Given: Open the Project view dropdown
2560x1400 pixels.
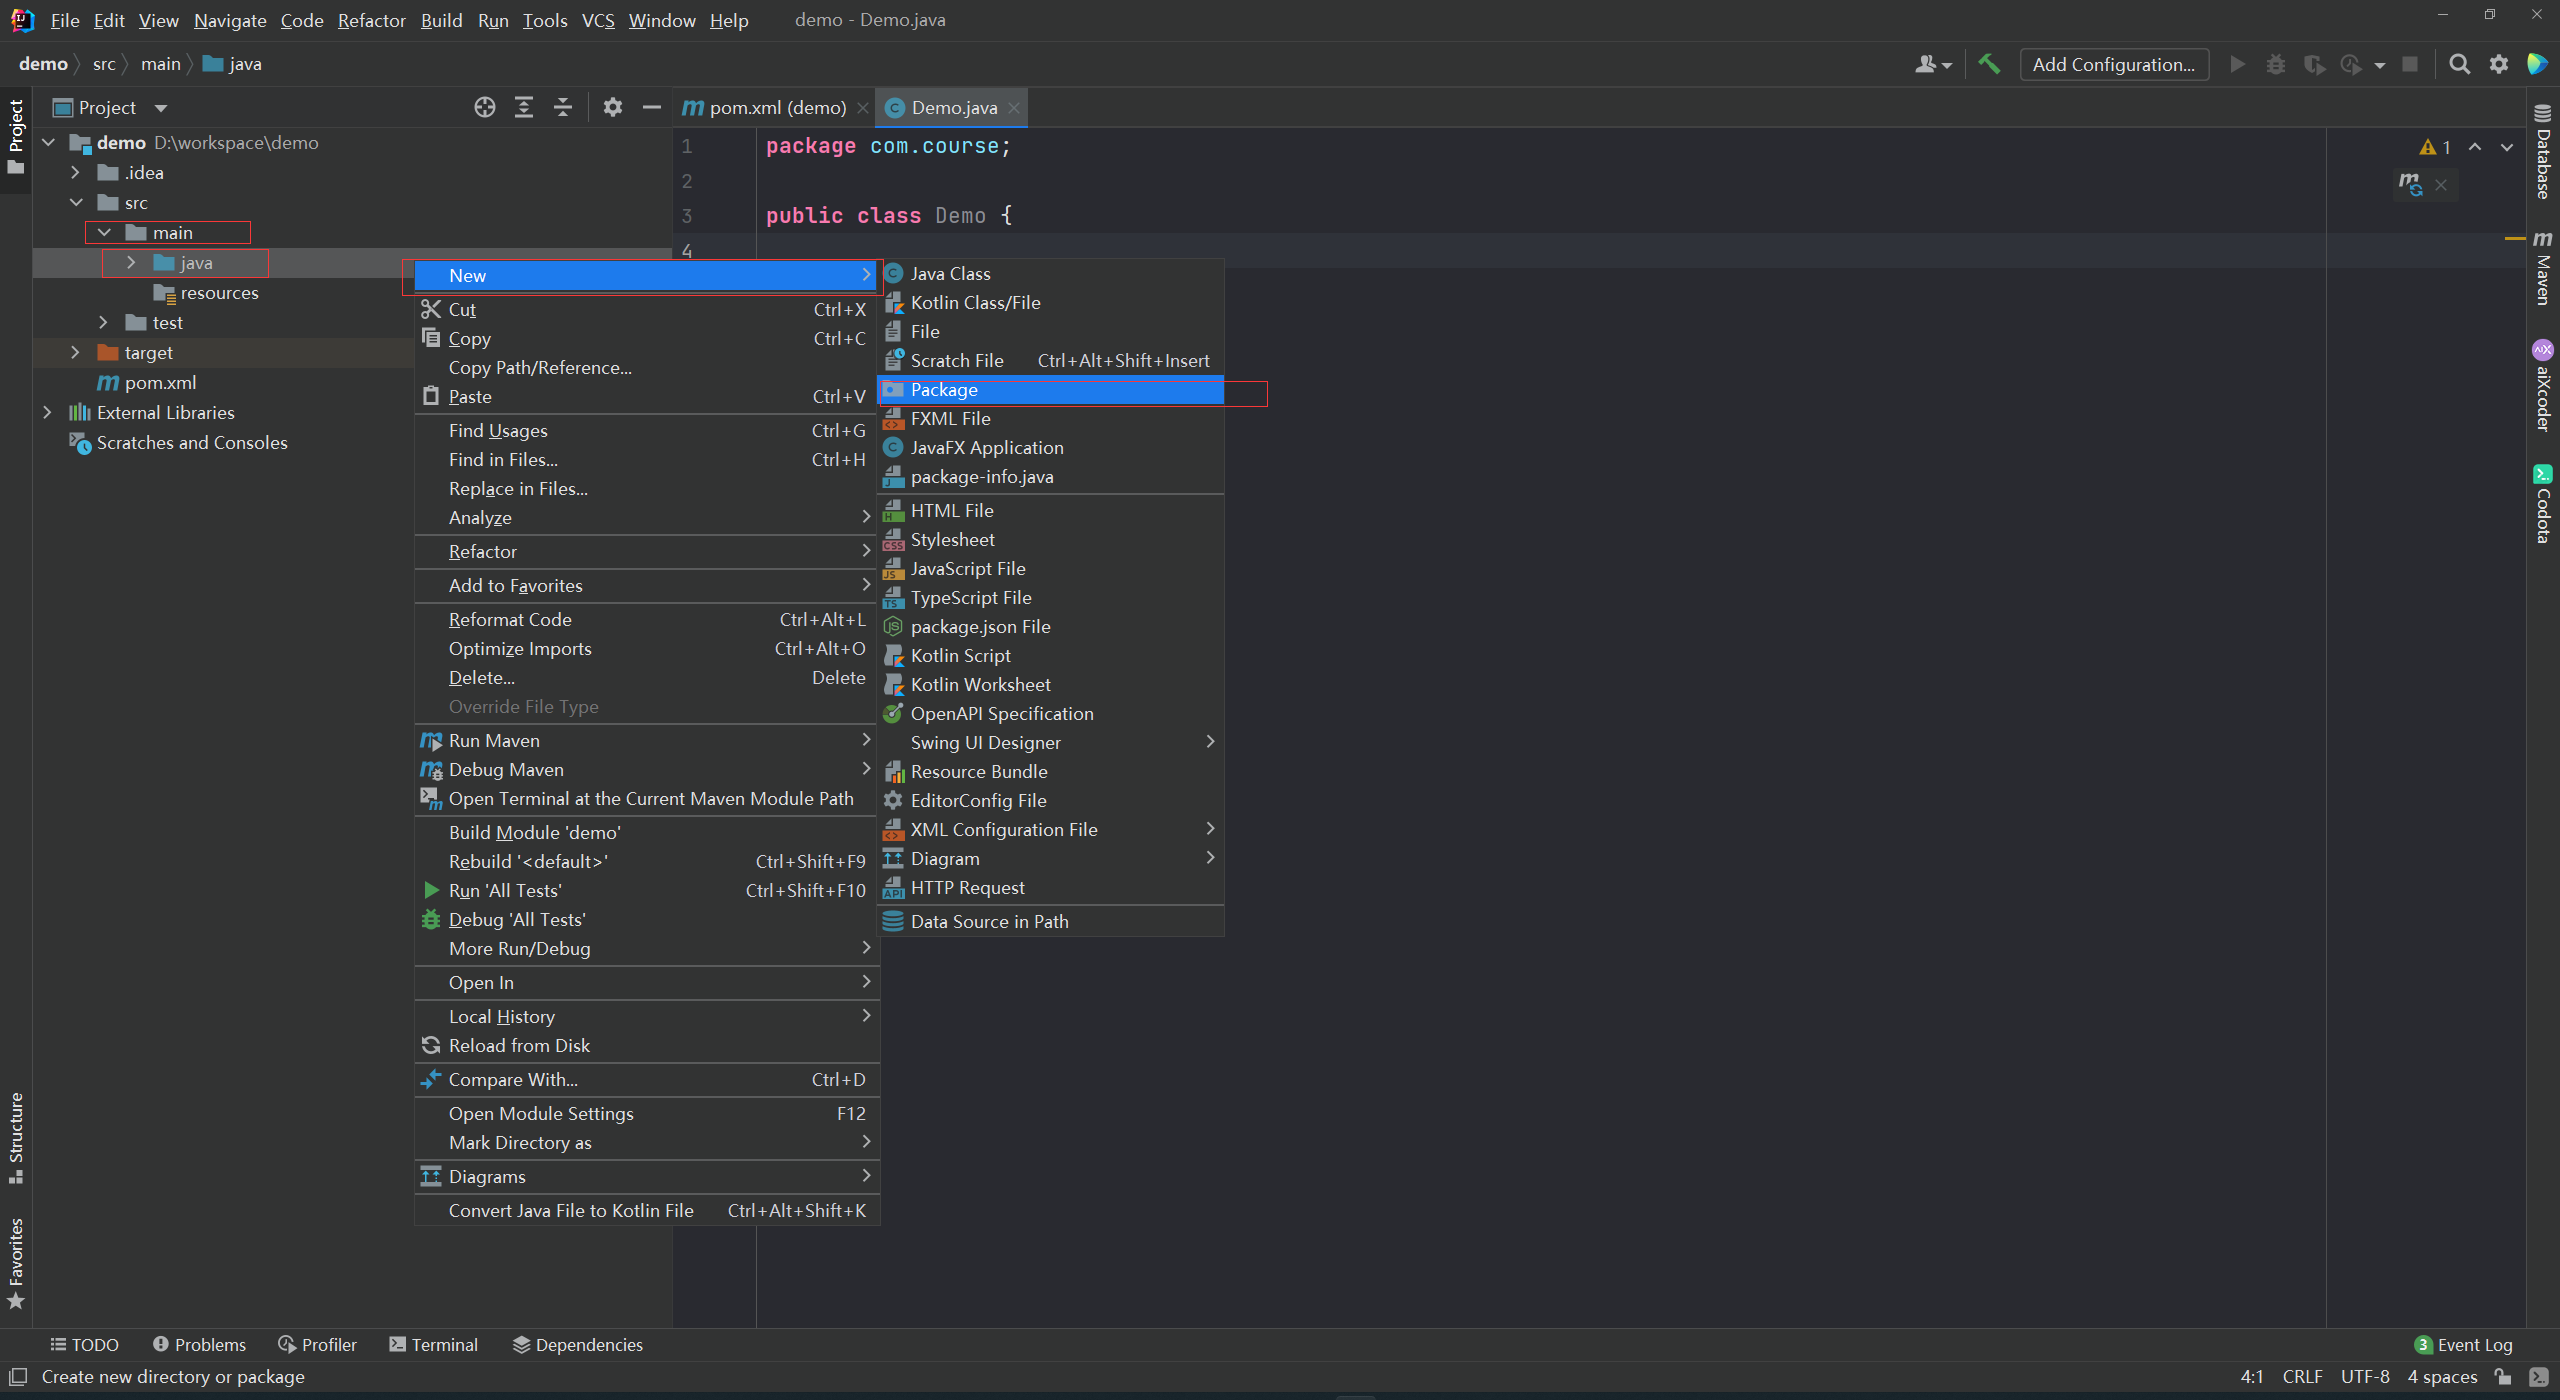Looking at the screenshot, I should tap(161, 108).
